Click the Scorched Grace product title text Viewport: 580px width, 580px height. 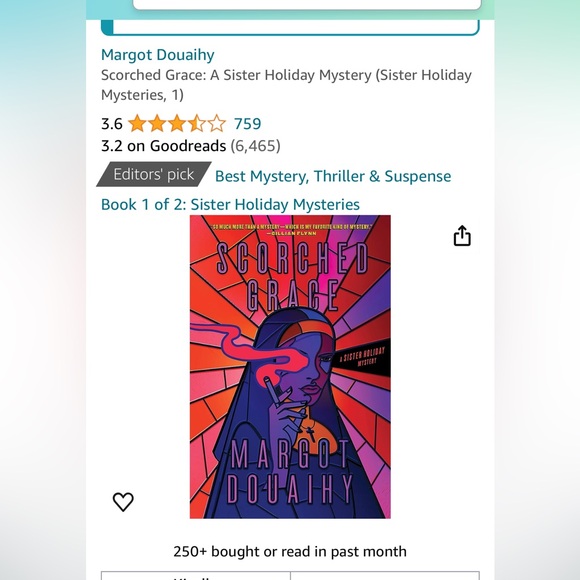286,85
